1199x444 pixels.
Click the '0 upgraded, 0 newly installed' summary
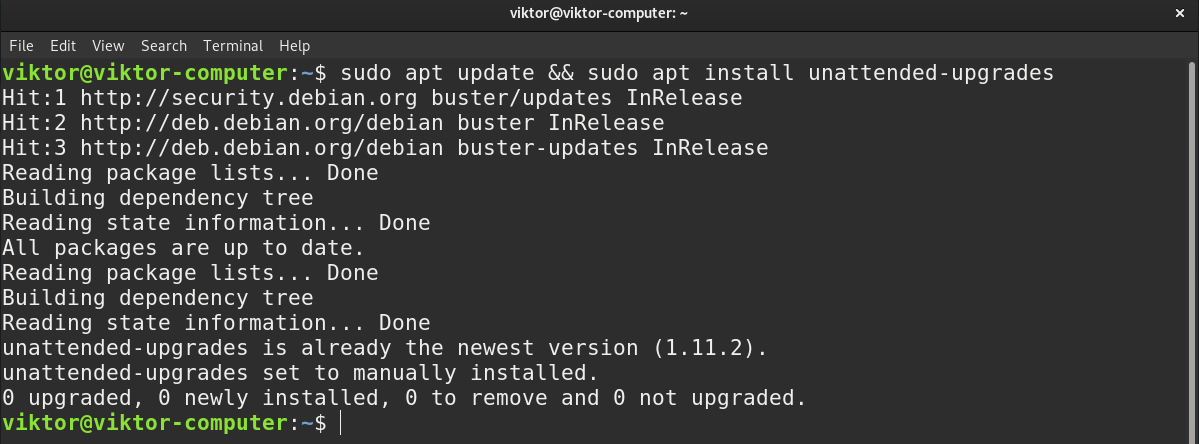coord(405,398)
